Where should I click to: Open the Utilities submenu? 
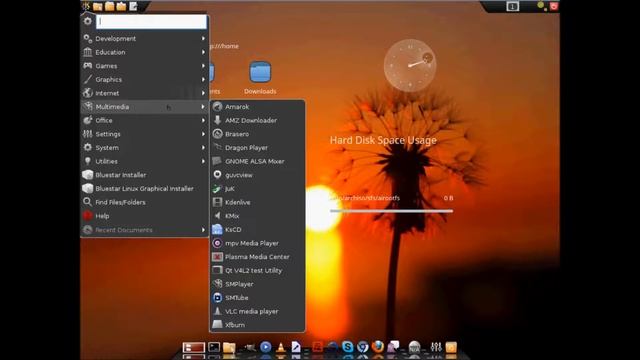(144, 161)
